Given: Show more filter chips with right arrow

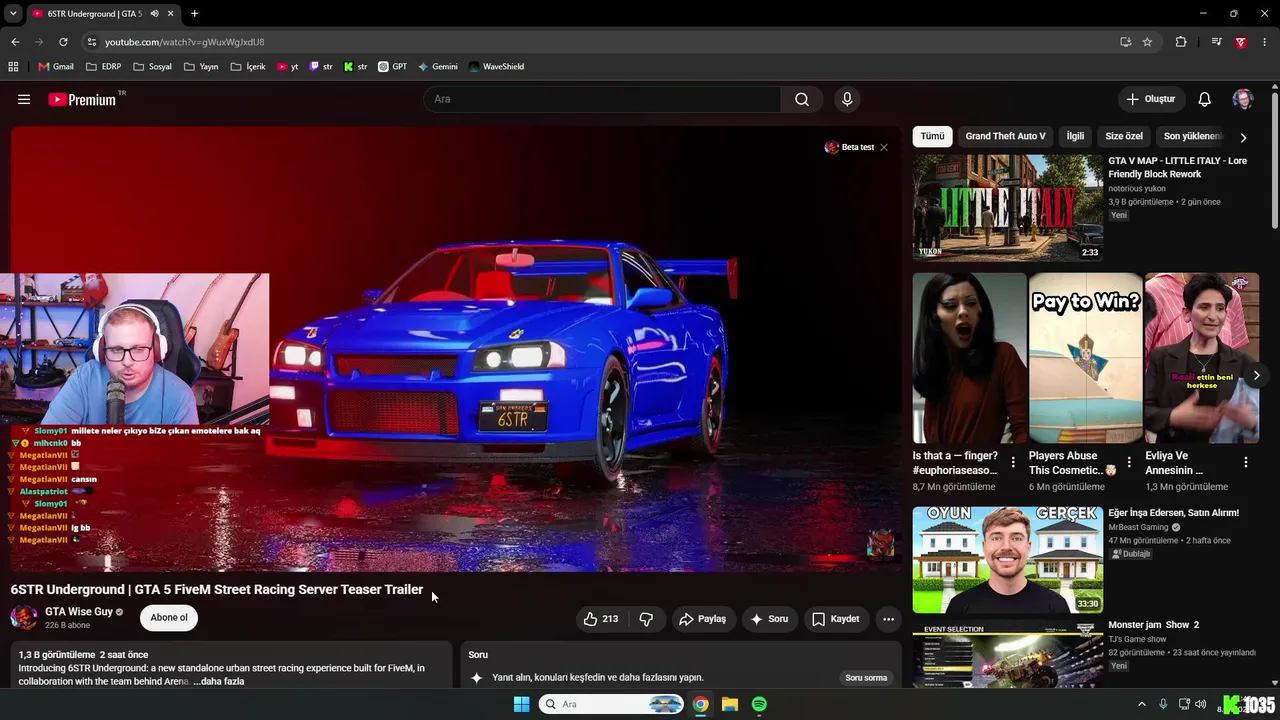Looking at the screenshot, I should point(1243,137).
